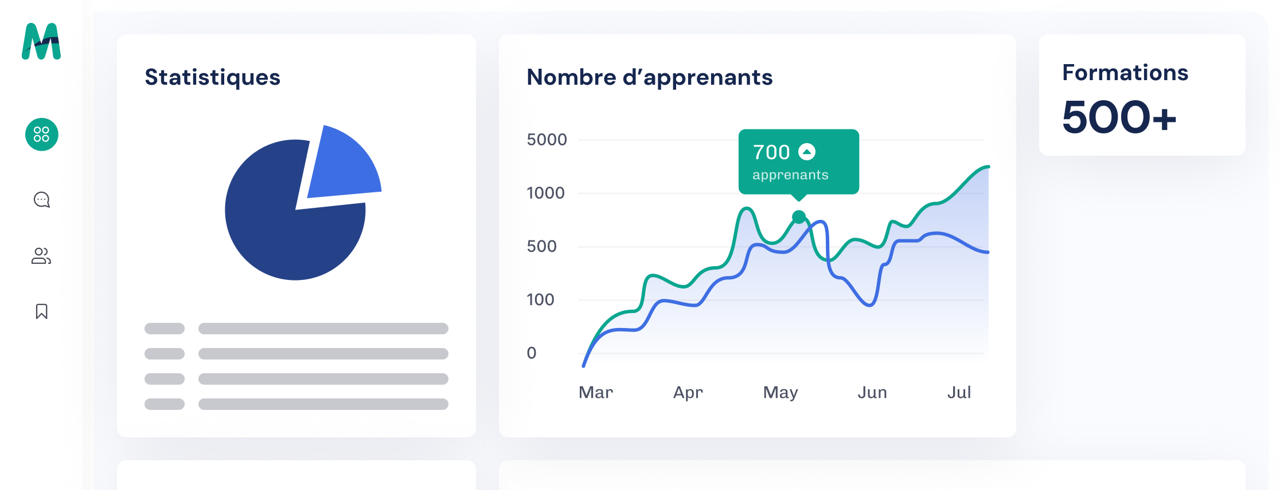This screenshot has width=1280, height=490.
Task: Open the Formations 500+ card
Action: (1141, 96)
